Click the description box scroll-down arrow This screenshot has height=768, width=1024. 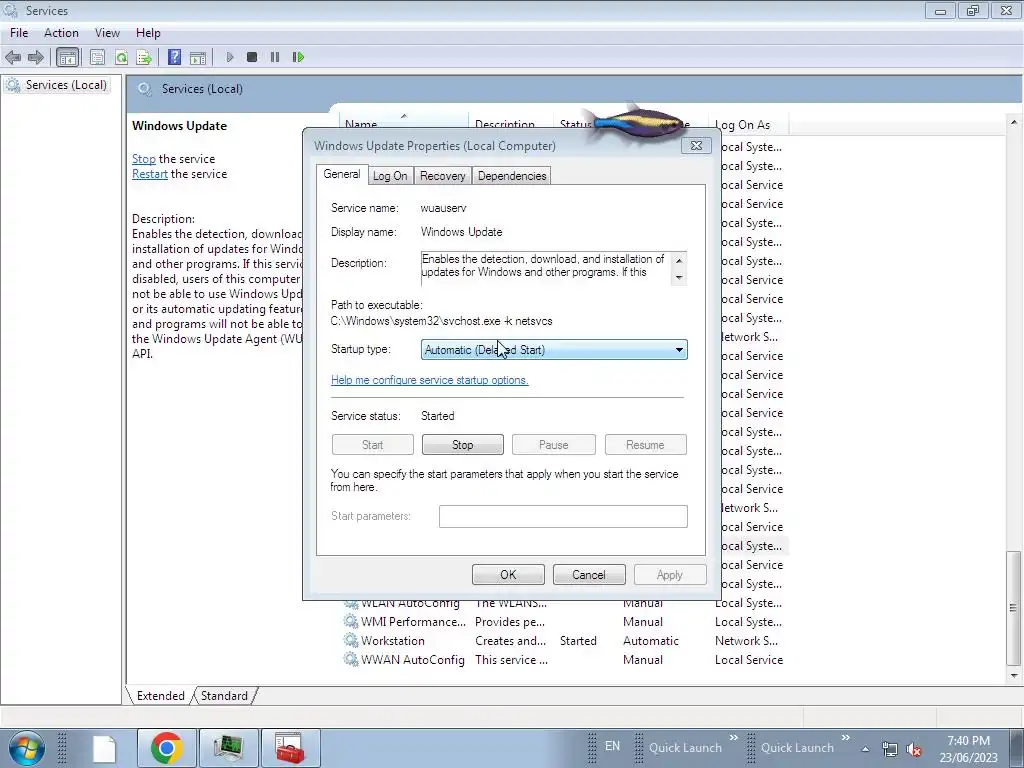[x=679, y=278]
